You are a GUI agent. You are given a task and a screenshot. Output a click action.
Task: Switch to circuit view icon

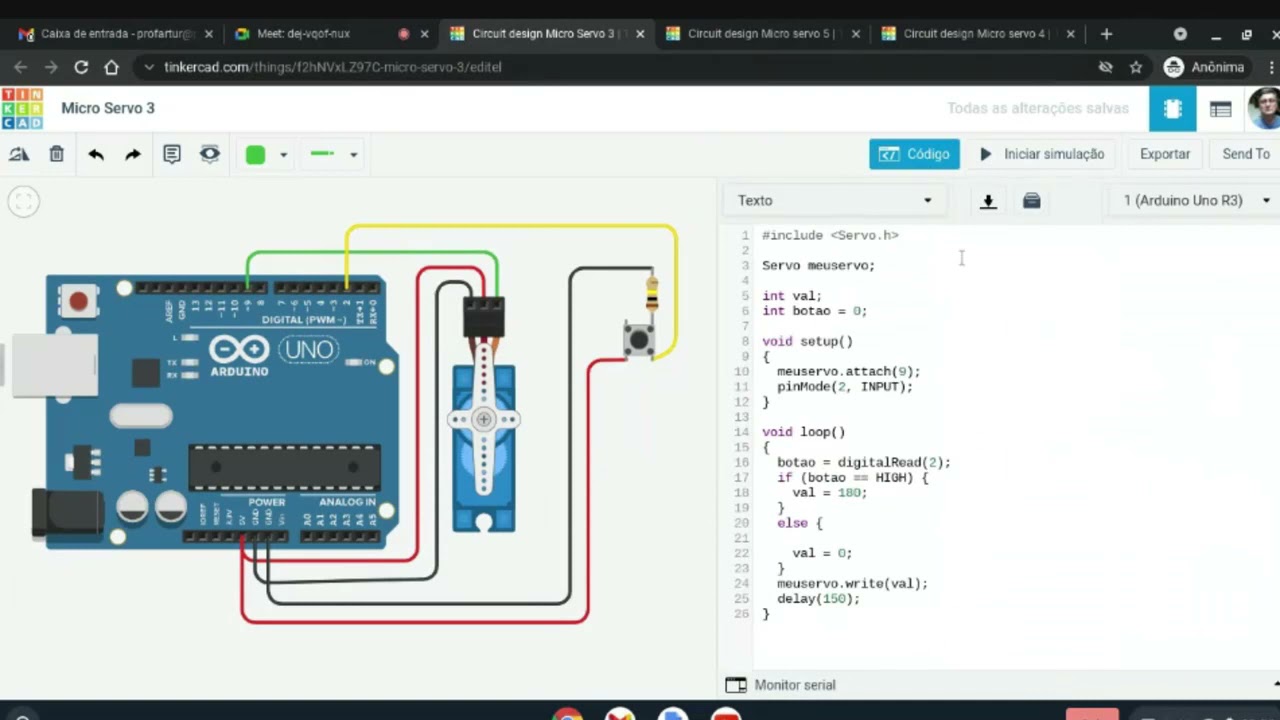(x=1172, y=109)
